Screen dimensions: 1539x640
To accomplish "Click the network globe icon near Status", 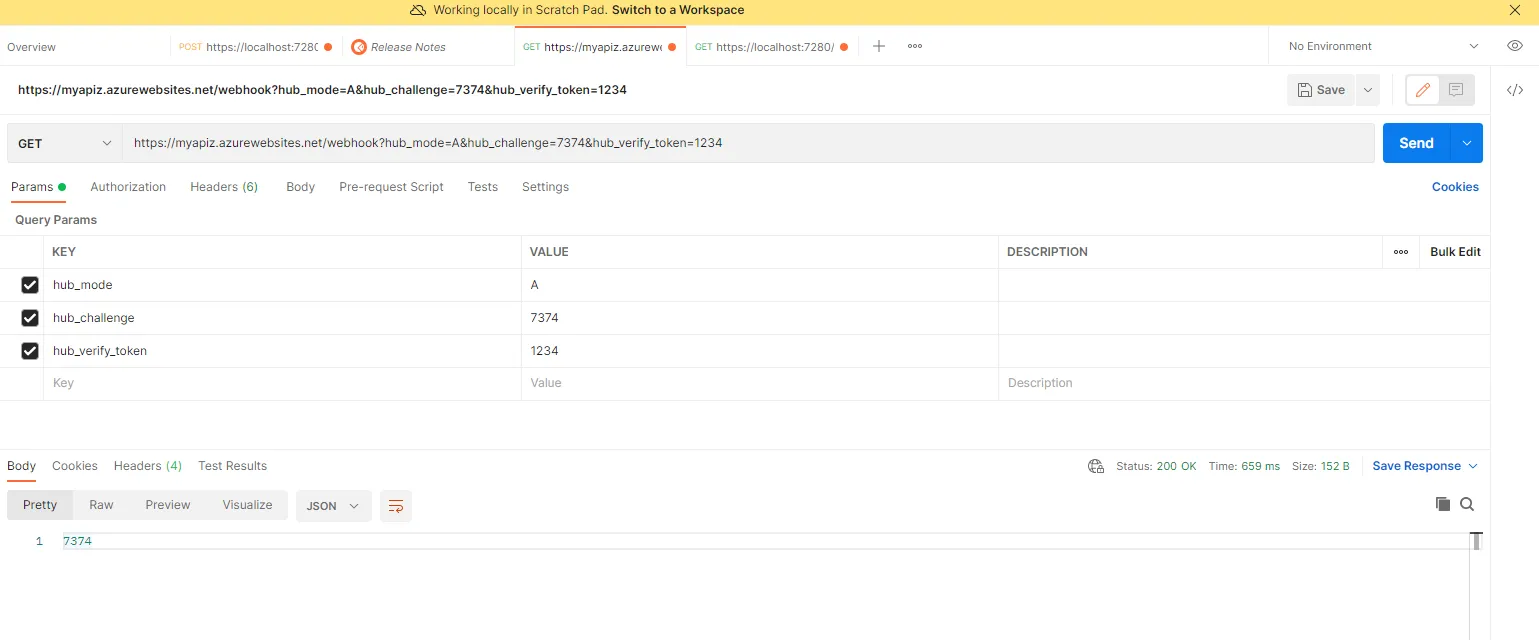I will coord(1096,466).
